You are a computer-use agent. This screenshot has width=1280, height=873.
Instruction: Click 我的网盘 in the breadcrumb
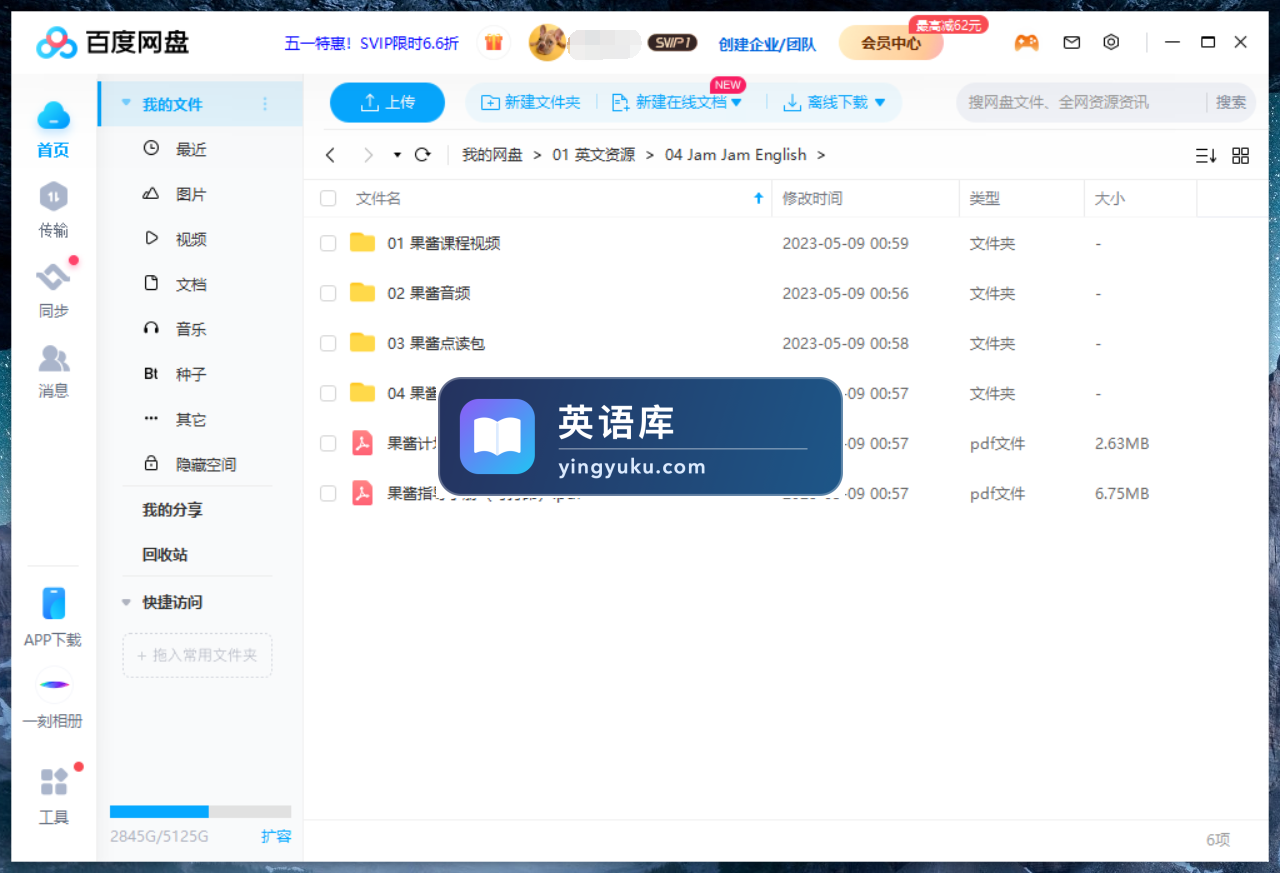(x=492, y=155)
